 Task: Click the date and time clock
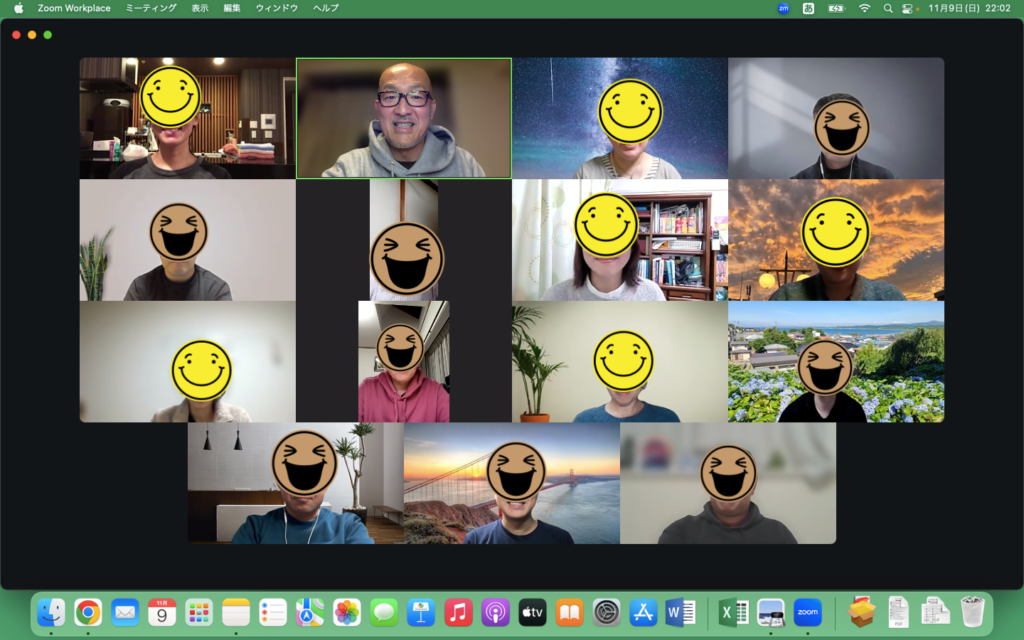click(x=969, y=8)
